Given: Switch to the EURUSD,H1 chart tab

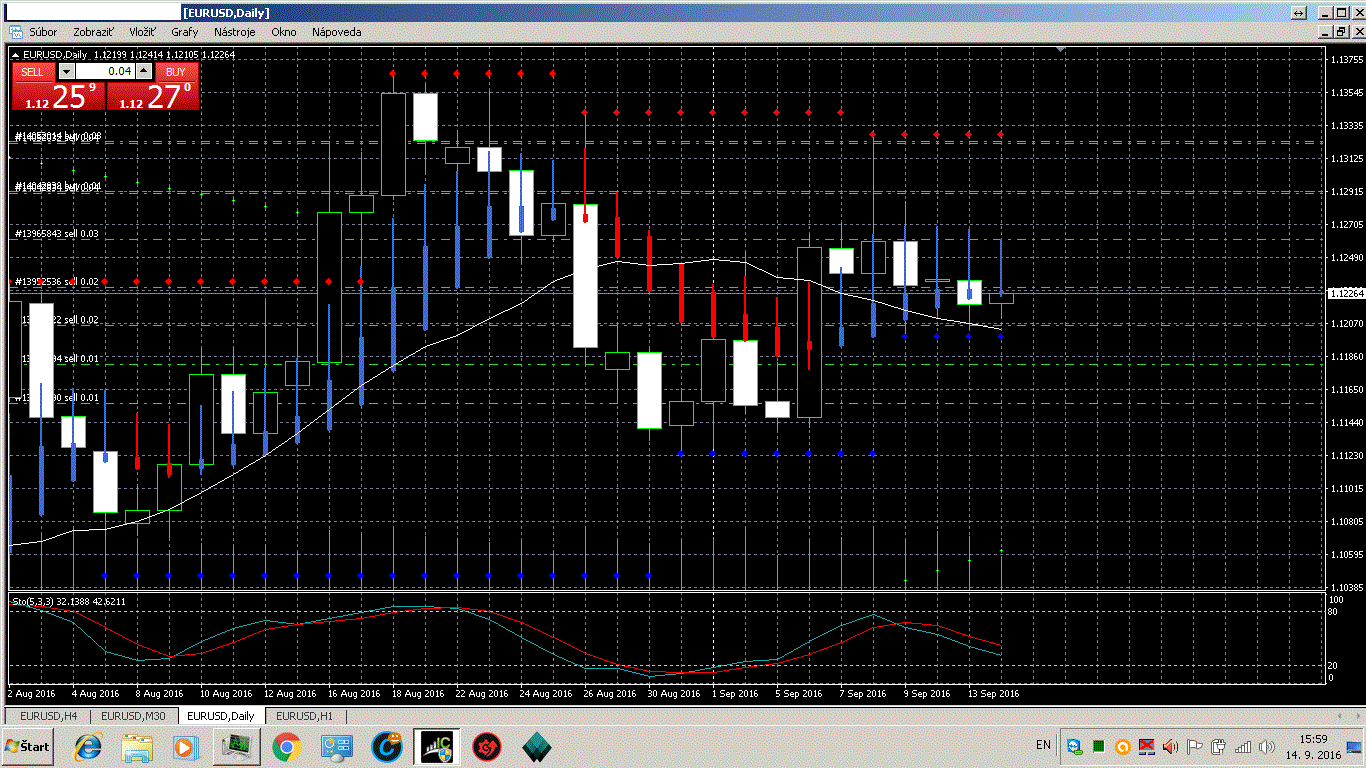Looking at the screenshot, I should pyautogui.click(x=304, y=716).
